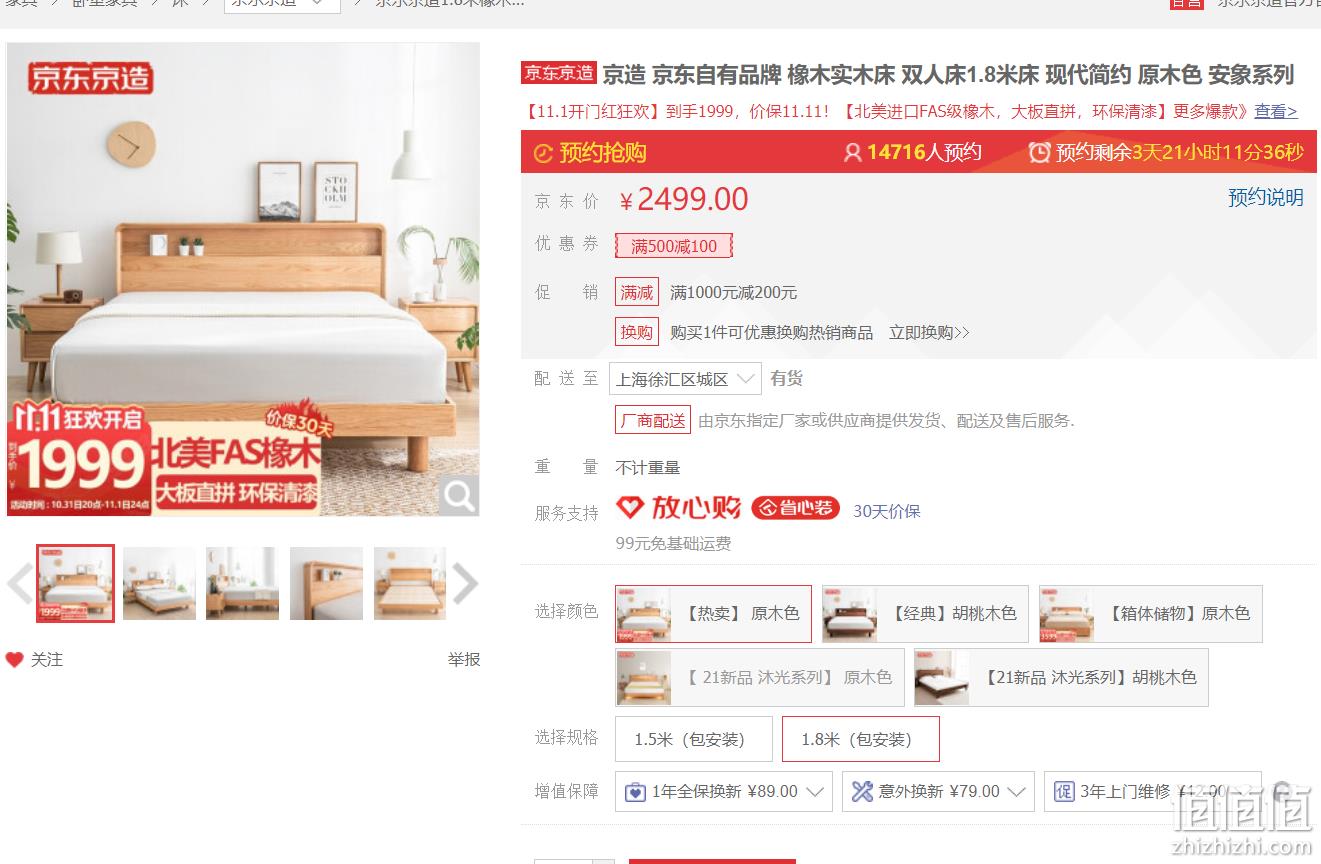Click the 立即换购 link
This screenshot has width=1321, height=864.
click(x=929, y=333)
